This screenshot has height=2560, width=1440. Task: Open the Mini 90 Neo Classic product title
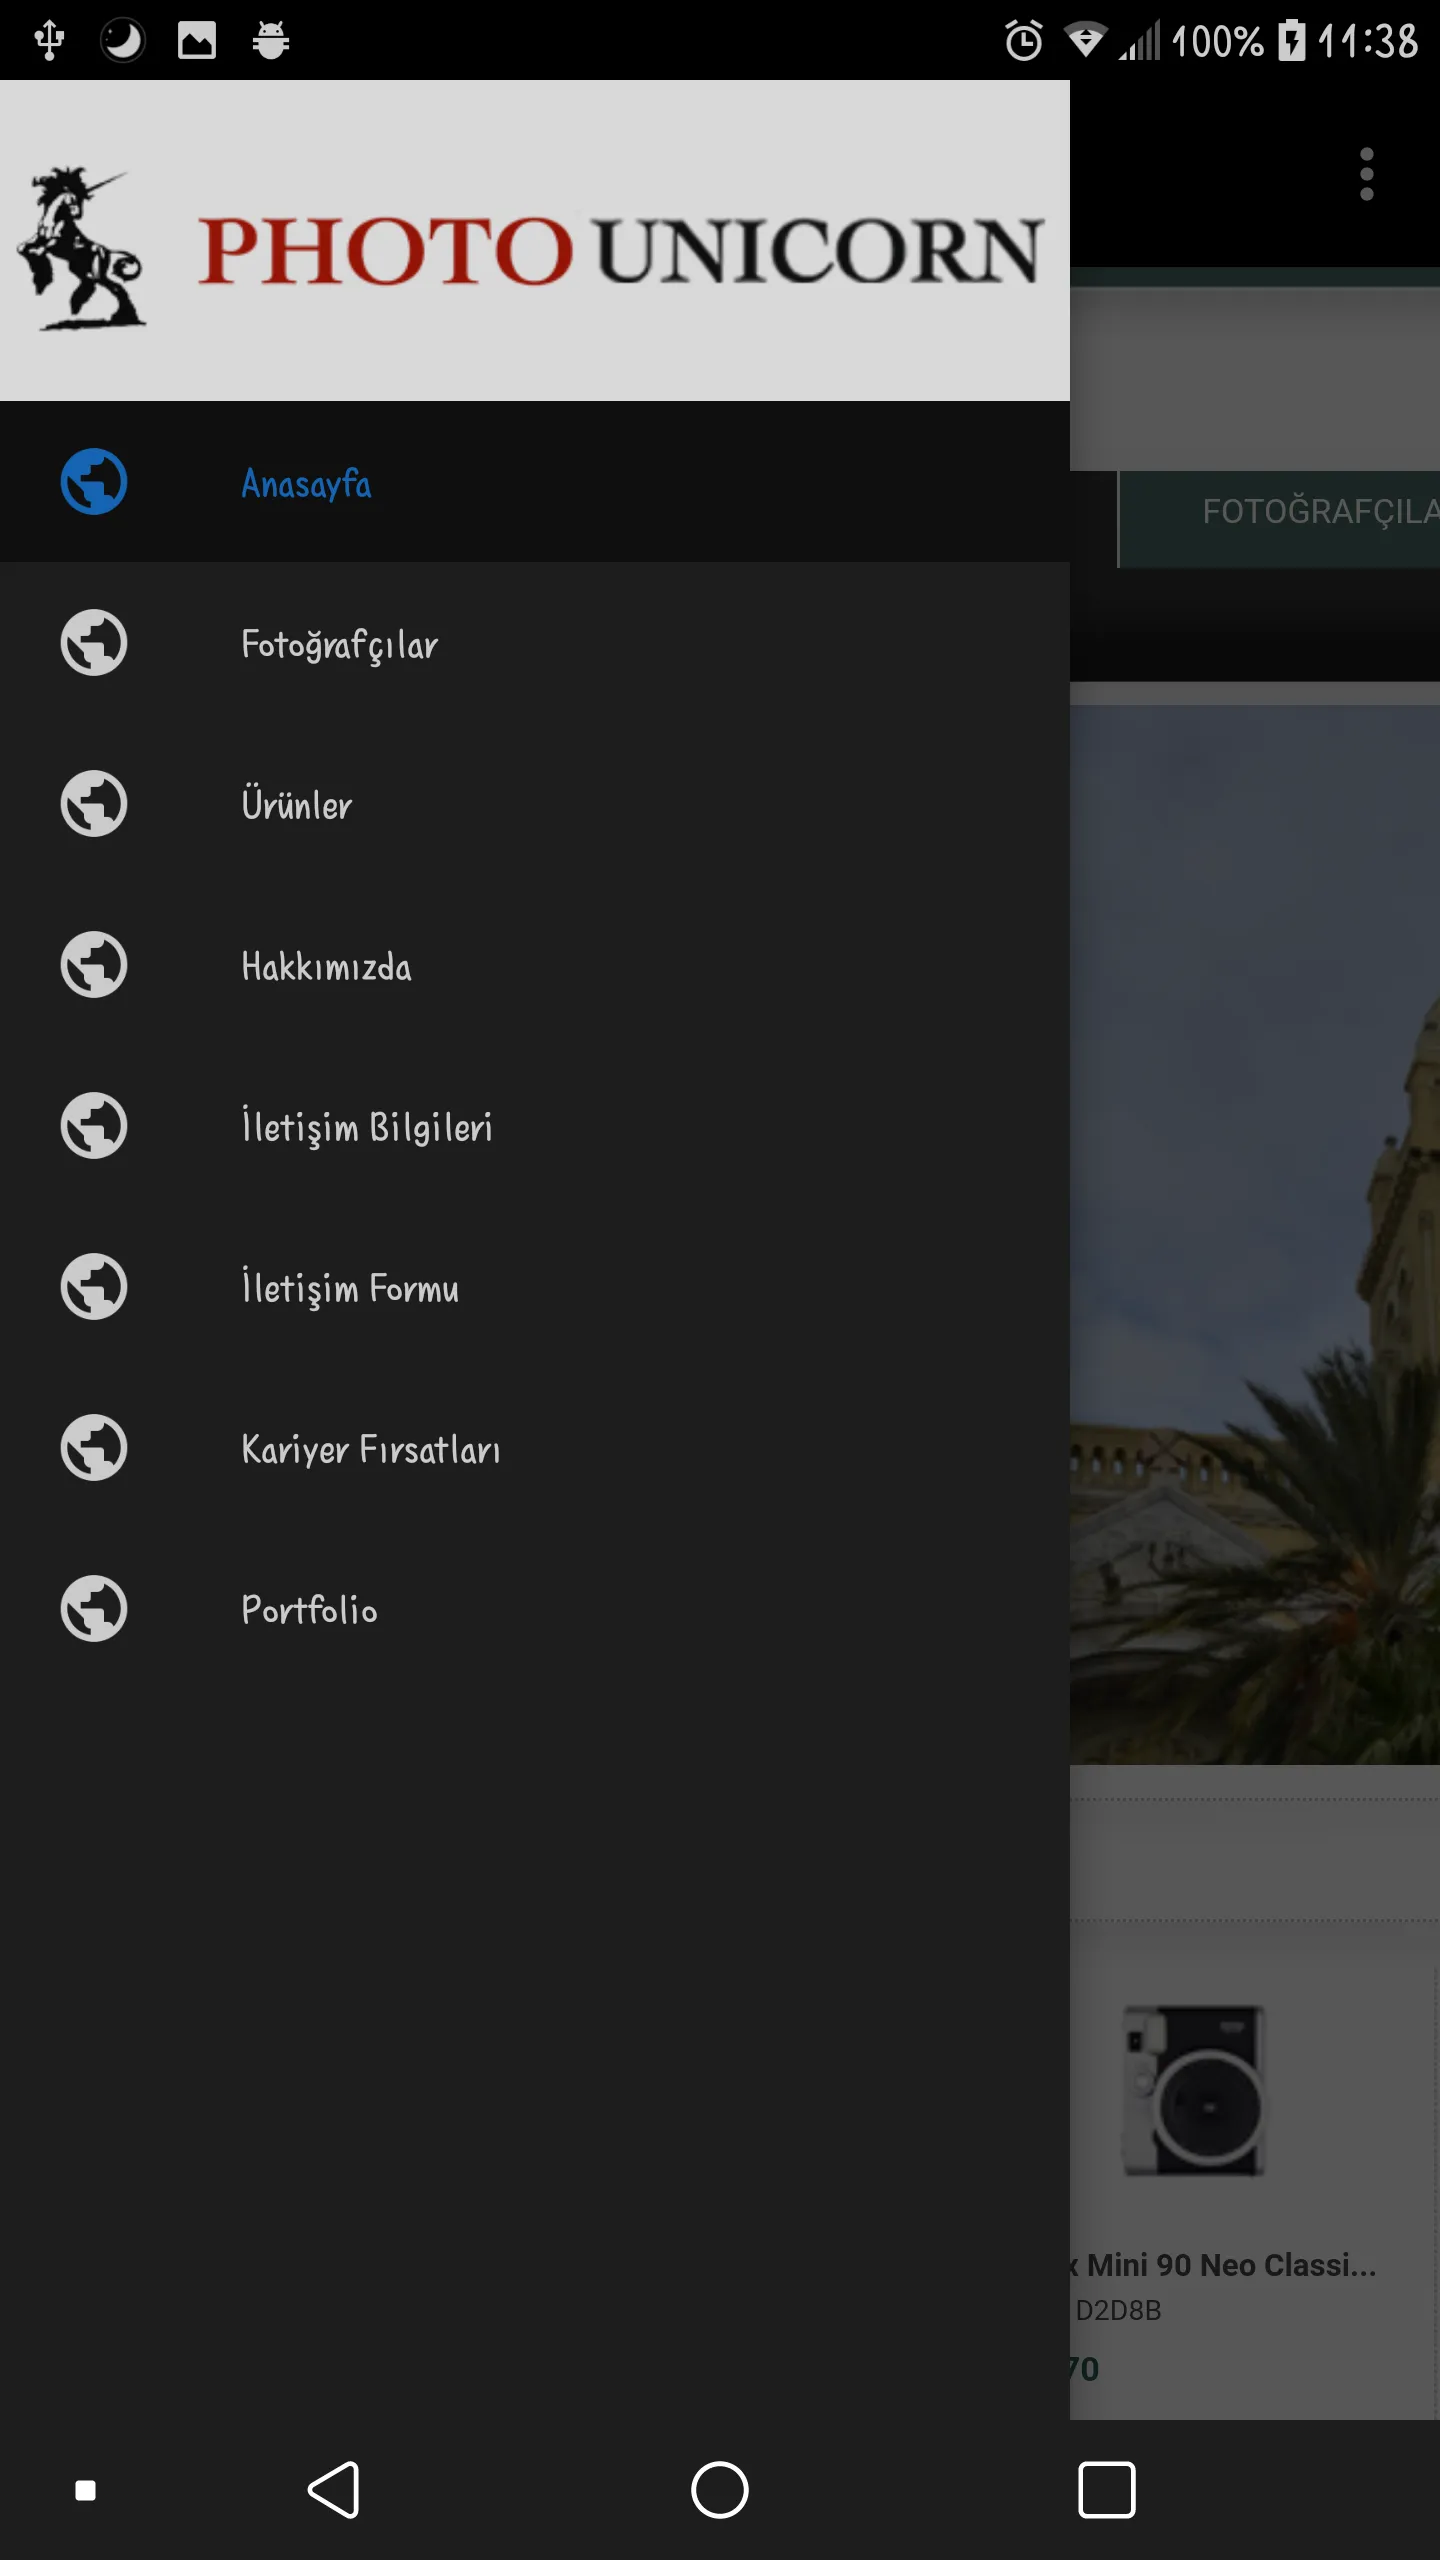pos(1224,2265)
